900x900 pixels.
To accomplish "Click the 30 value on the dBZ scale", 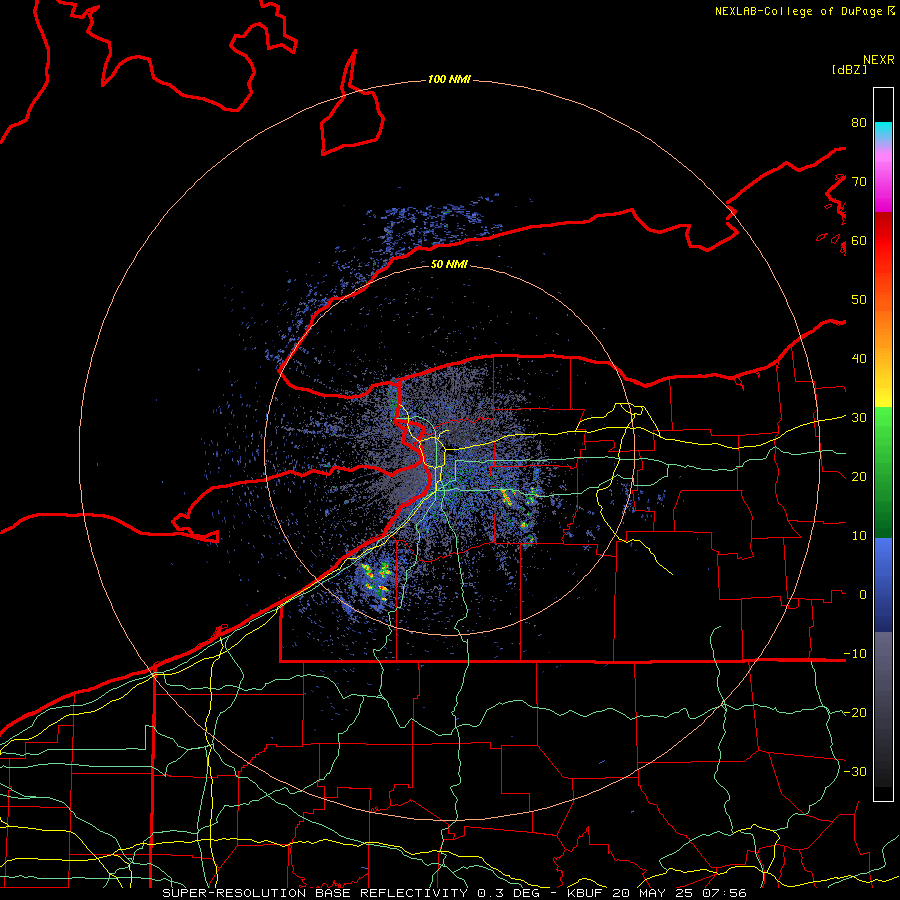I will 859,417.
